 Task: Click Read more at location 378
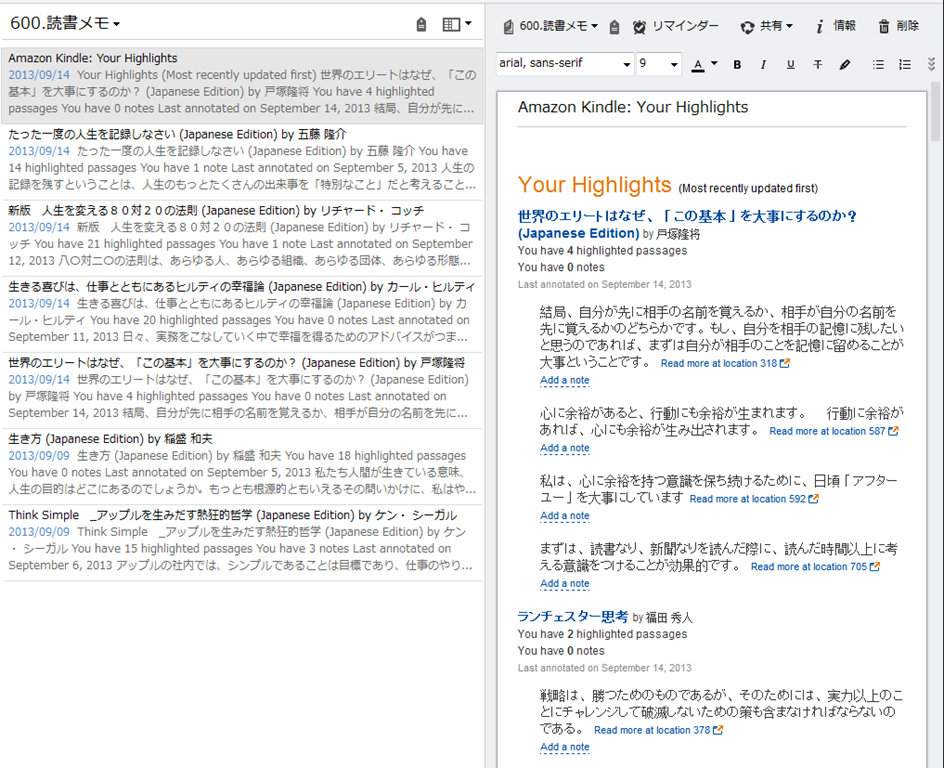(658, 730)
